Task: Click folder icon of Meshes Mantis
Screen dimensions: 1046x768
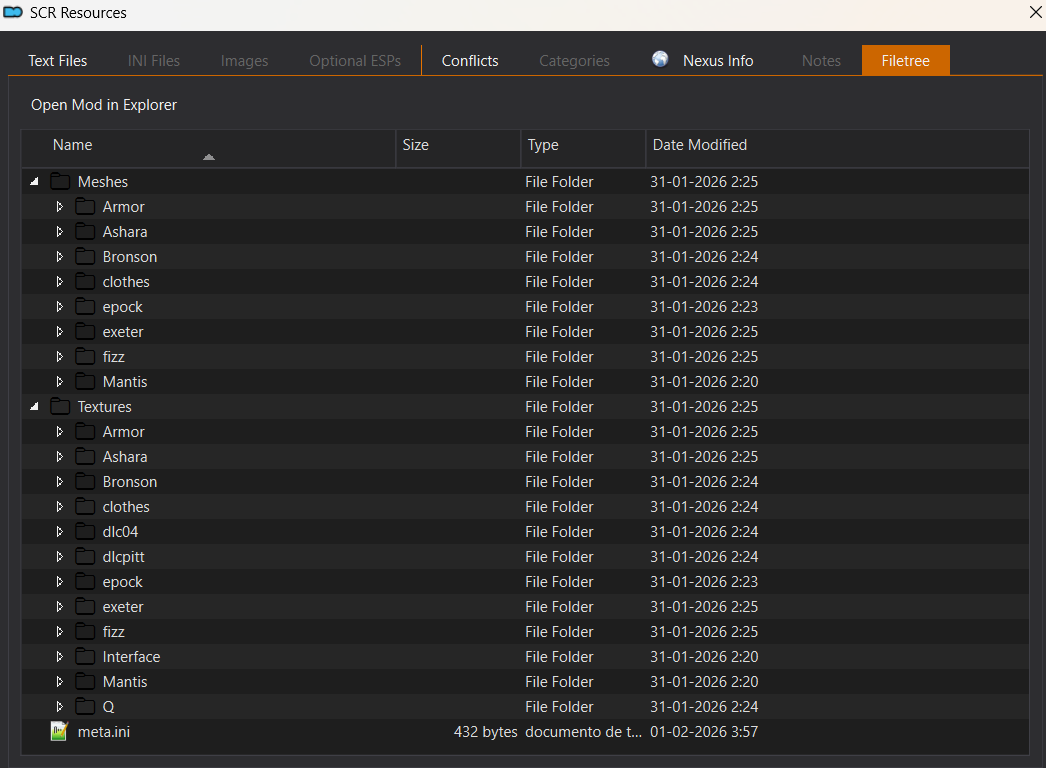Action: (85, 382)
